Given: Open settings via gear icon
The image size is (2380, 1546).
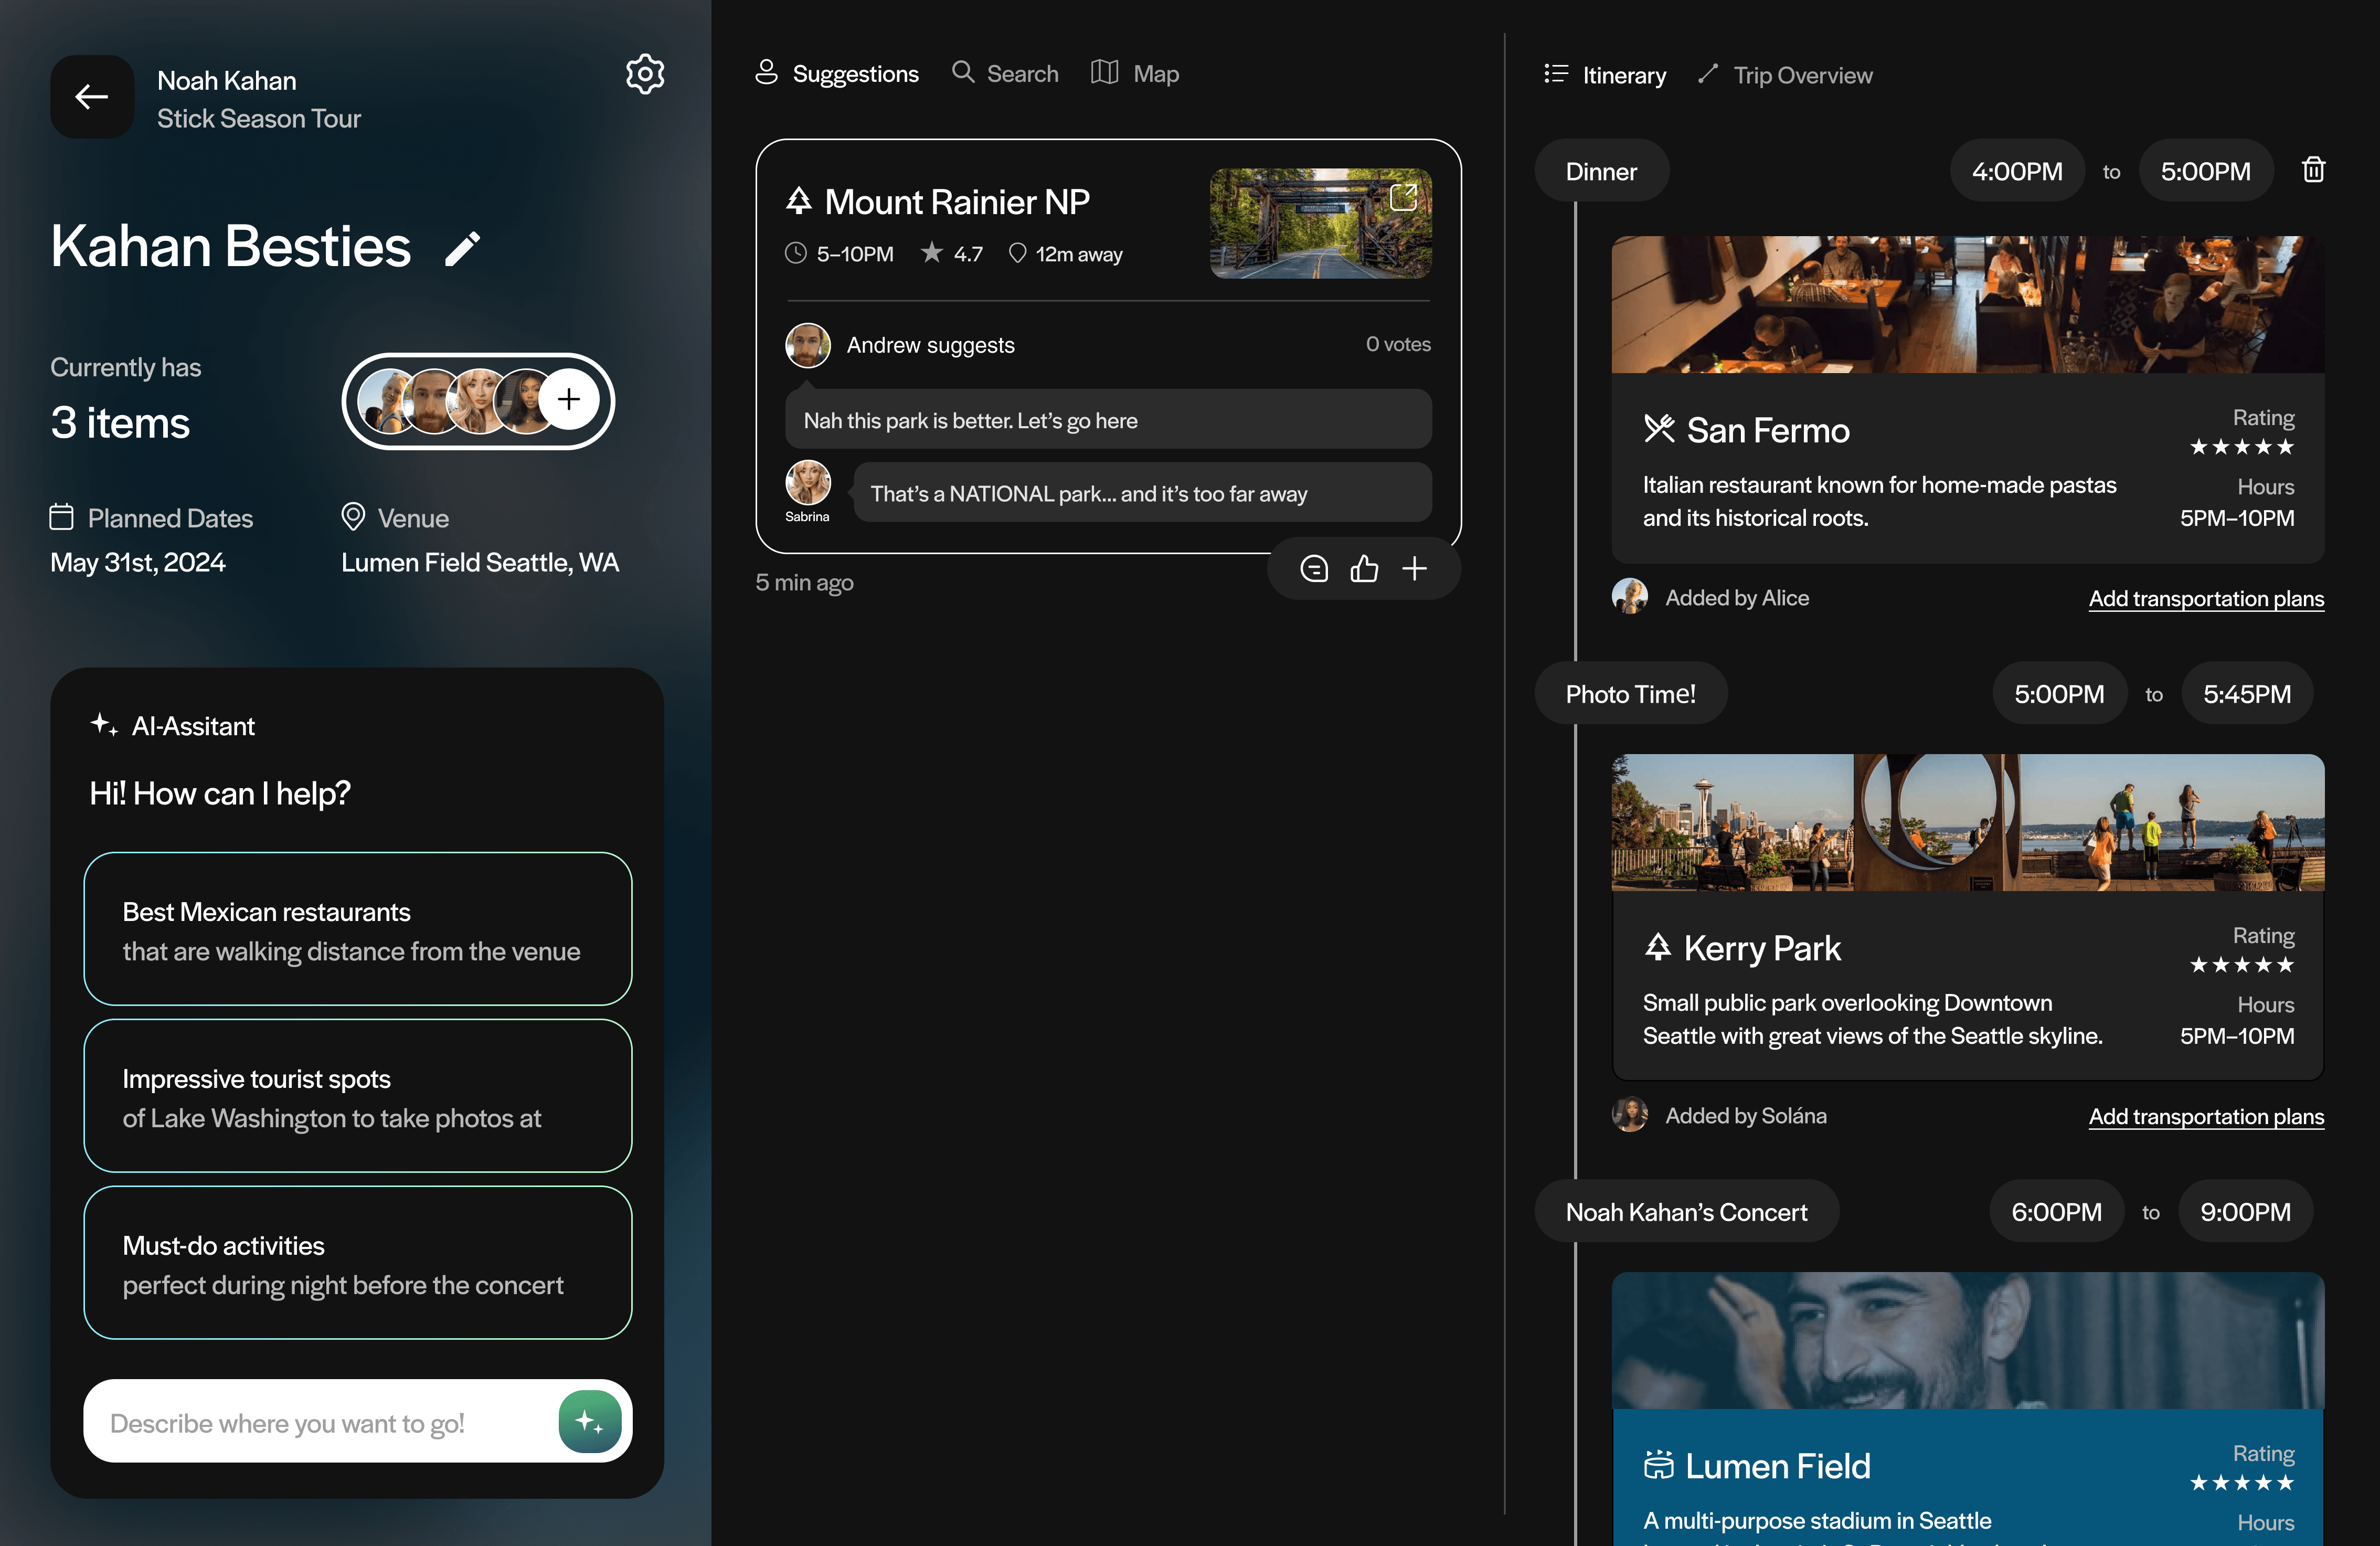Looking at the screenshot, I should 645,74.
